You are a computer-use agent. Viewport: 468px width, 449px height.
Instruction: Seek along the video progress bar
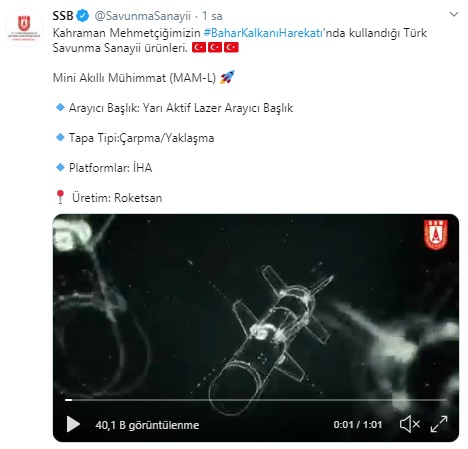click(x=256, y=399)
